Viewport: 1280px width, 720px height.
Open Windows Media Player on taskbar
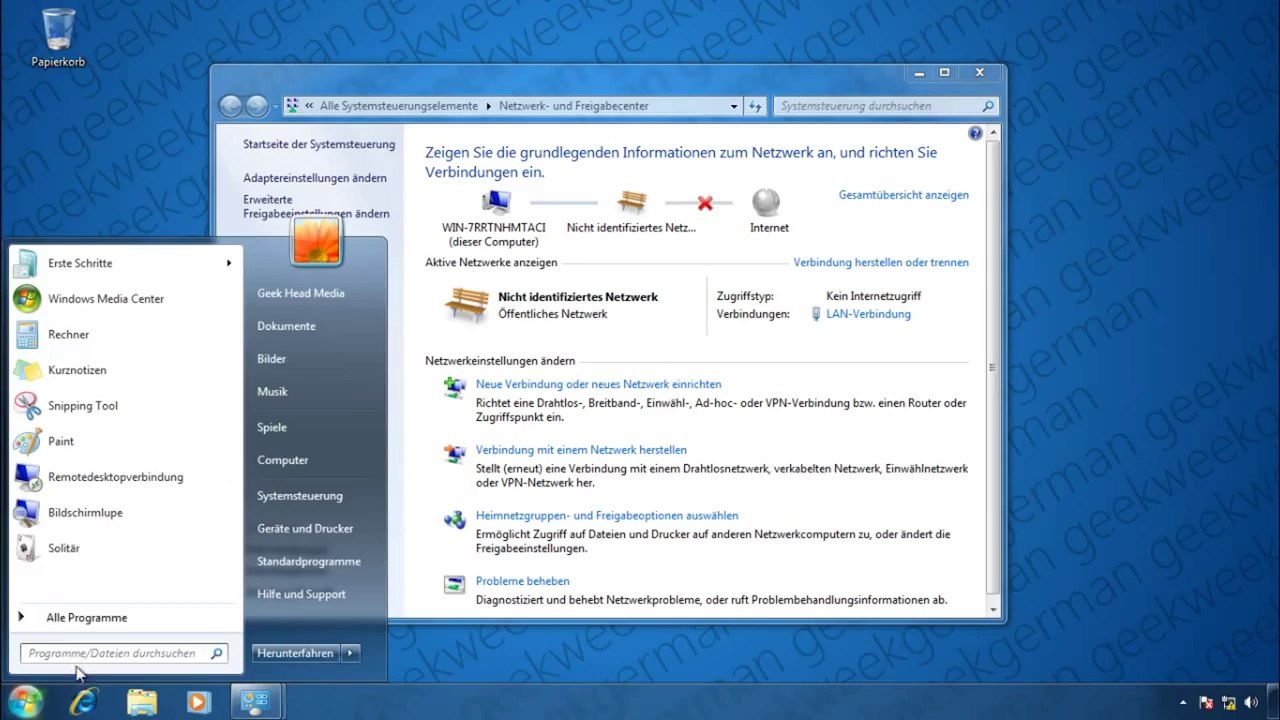(x=198, y=702)
